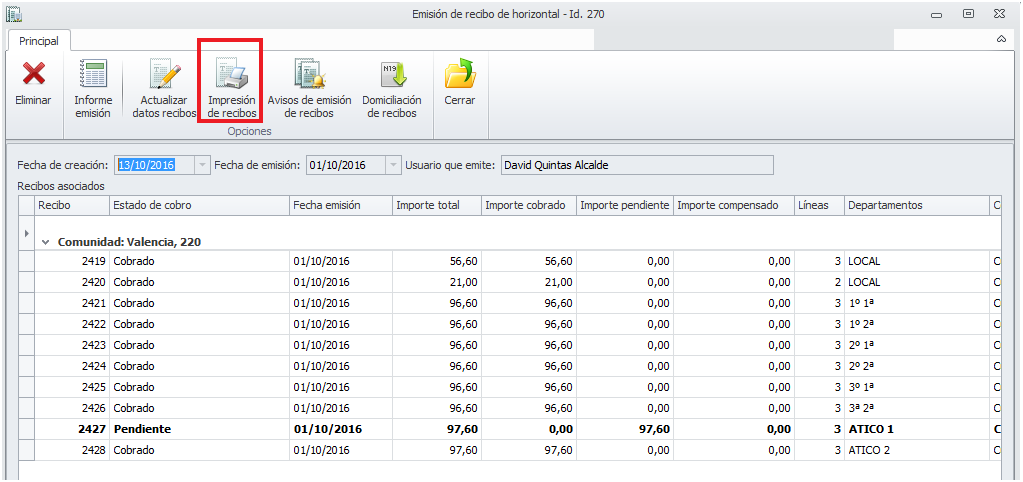Click the Departamentos column header

click(x=914, y=205)
